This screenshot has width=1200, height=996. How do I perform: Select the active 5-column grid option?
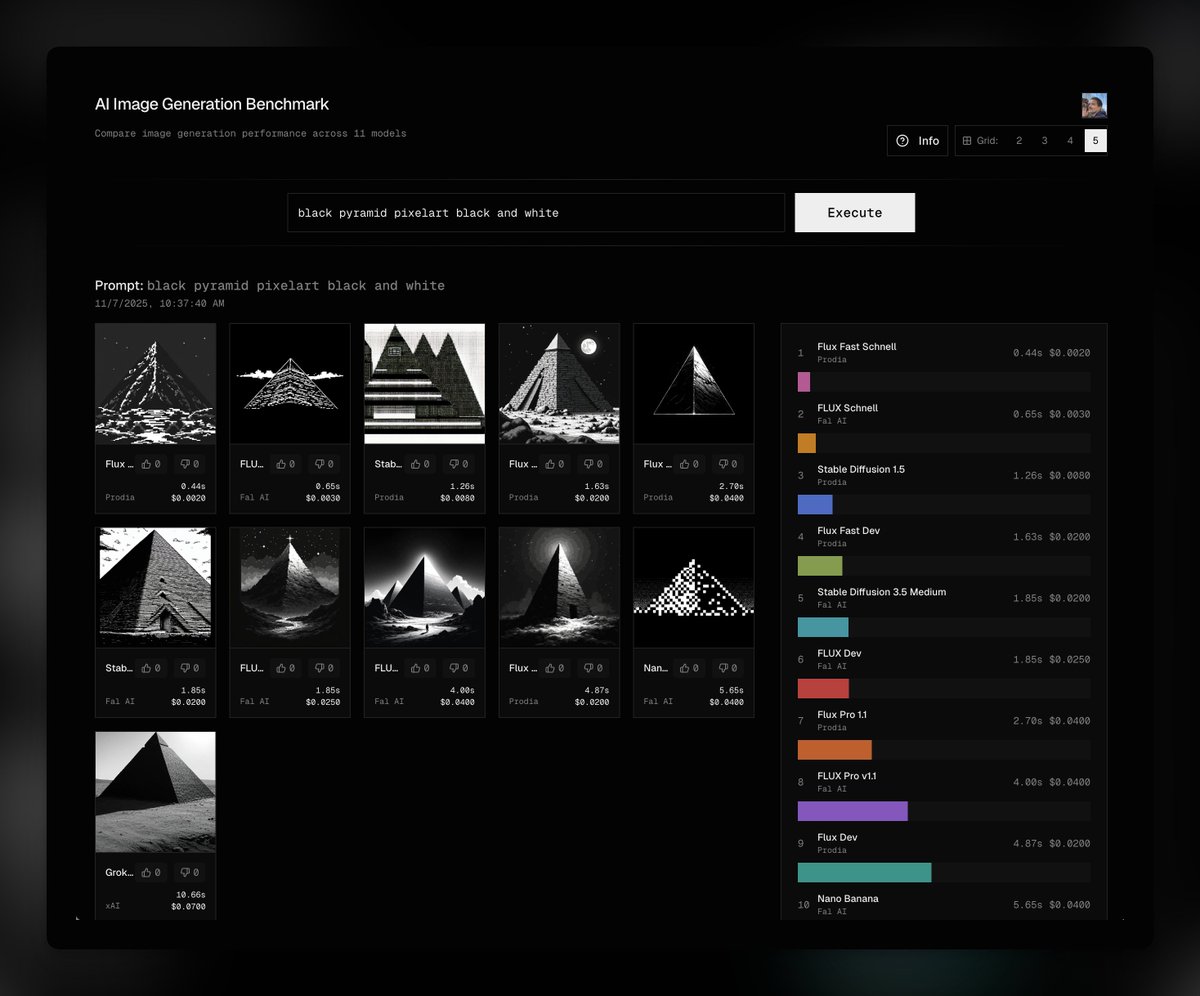(x=1095, y=141)
